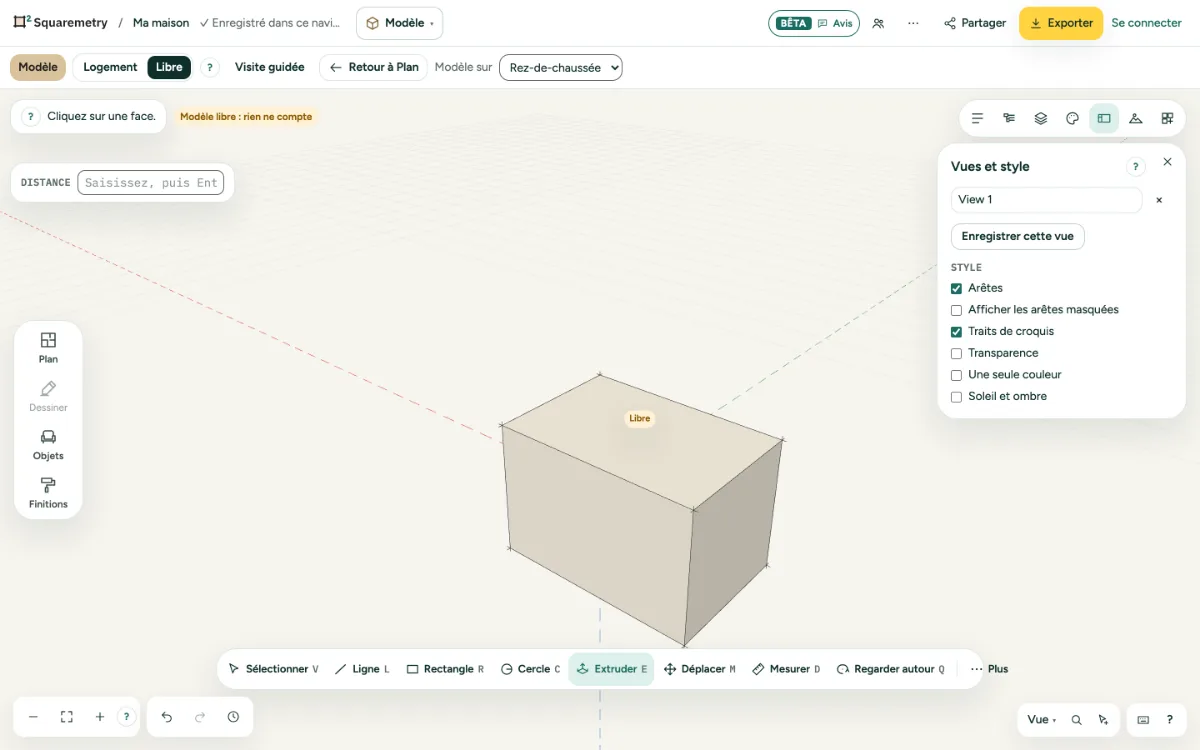
Task: Switch to the Sélectionner tool
Action: pyautogui.click(x=273, y=669)
